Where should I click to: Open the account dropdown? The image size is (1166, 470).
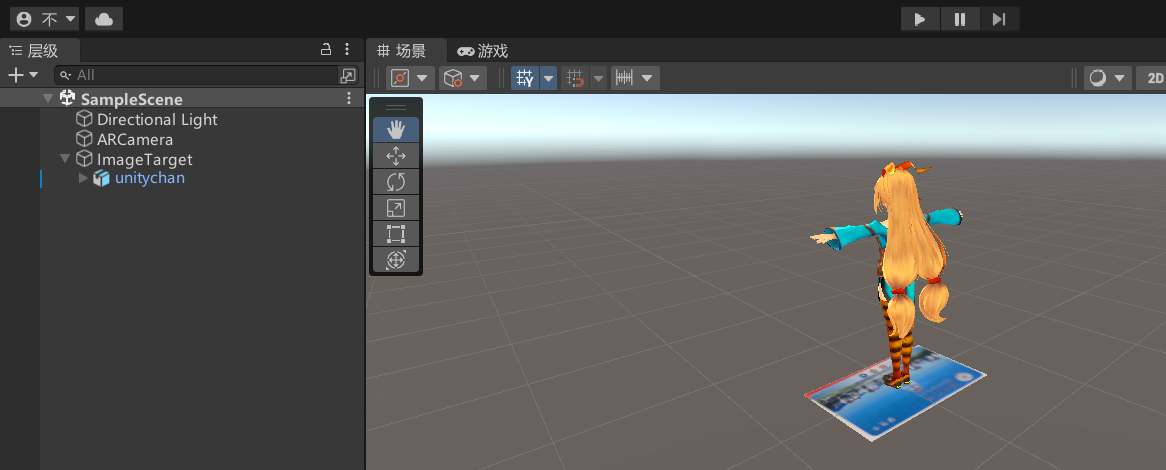point(44,19)
